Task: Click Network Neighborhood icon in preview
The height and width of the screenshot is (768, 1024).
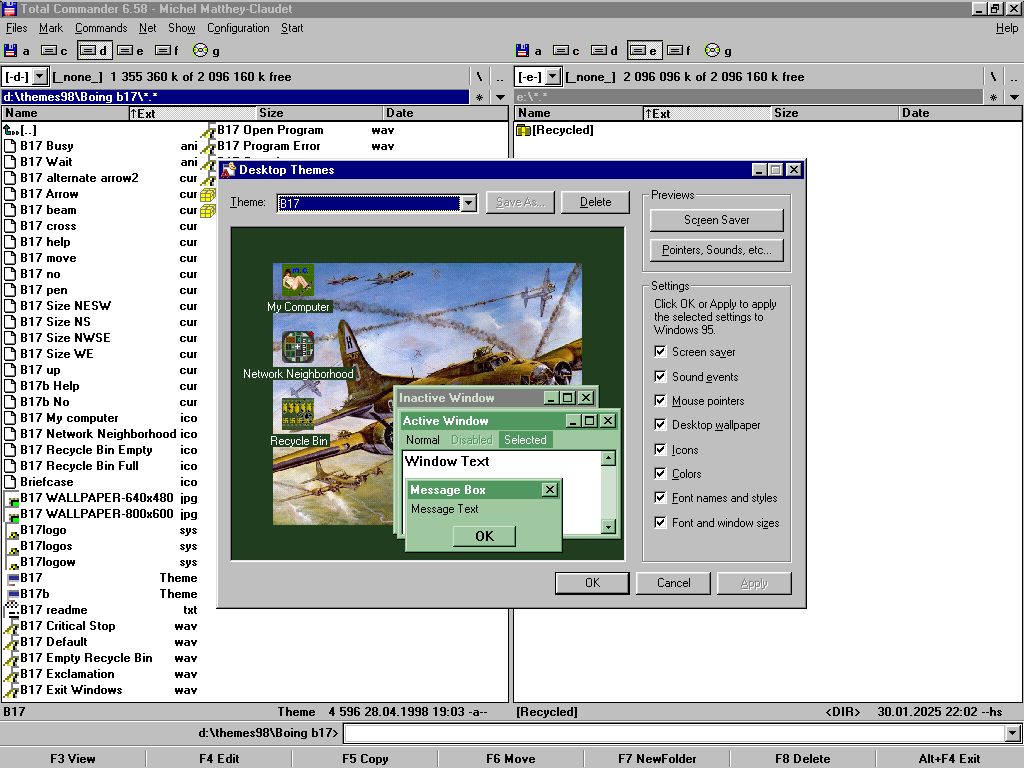Action: (298, 348)
